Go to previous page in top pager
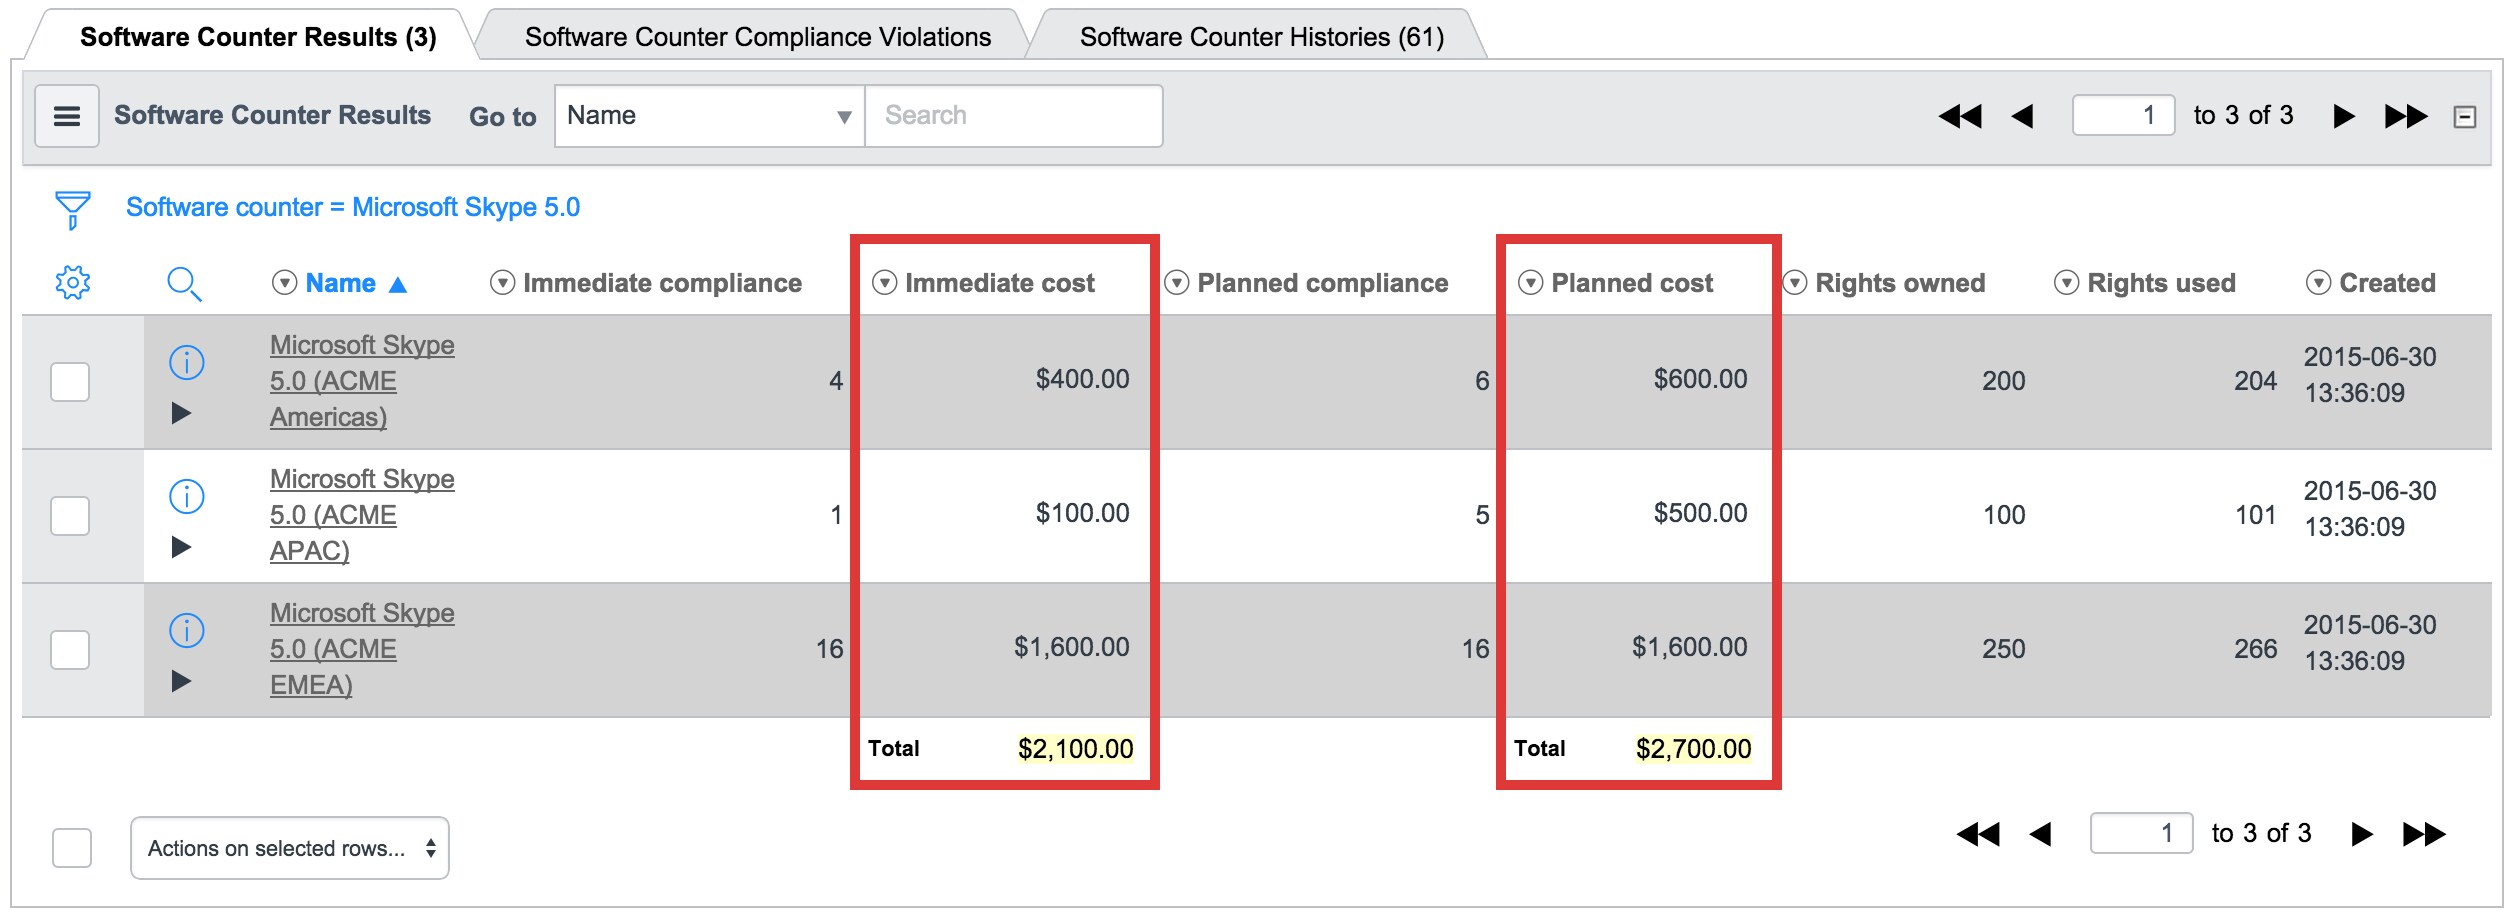 pos(2022,116)
